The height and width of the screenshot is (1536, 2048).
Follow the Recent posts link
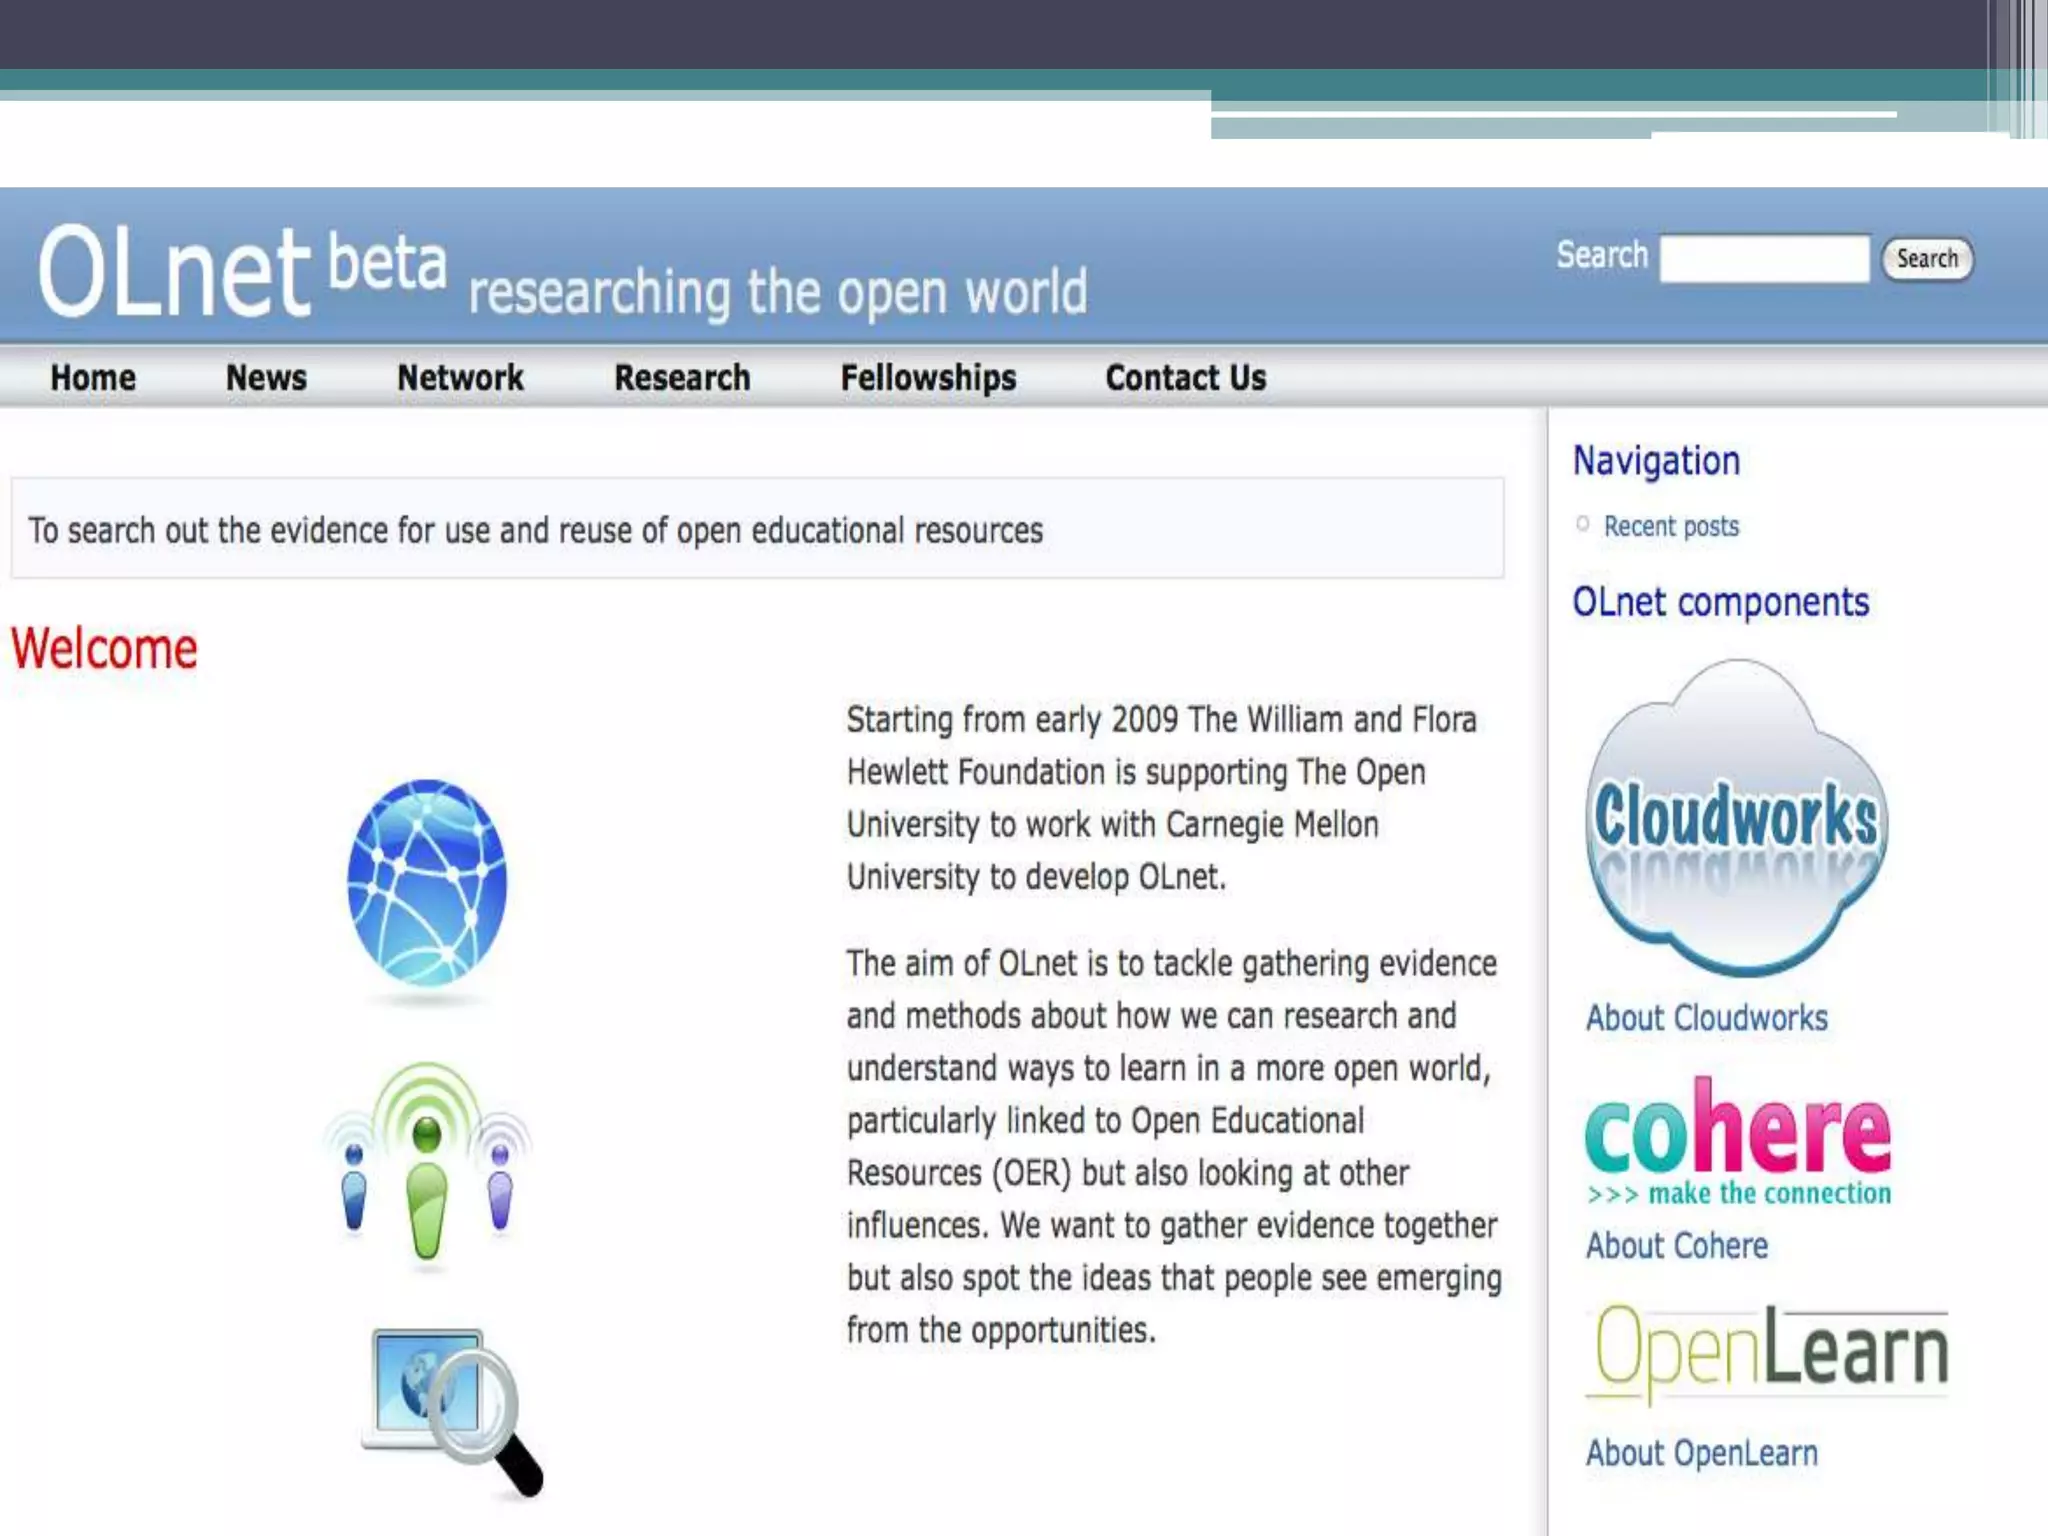[1671, 526]
